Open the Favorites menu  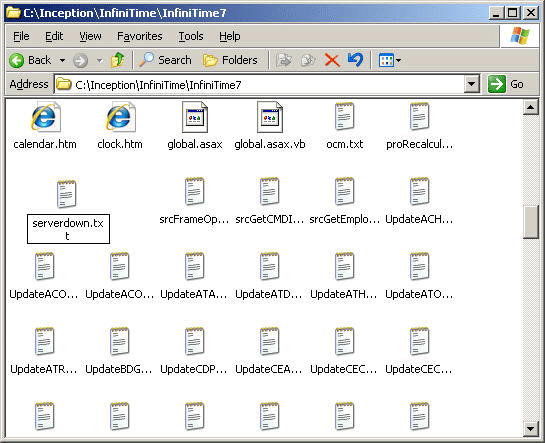[140, 36]
